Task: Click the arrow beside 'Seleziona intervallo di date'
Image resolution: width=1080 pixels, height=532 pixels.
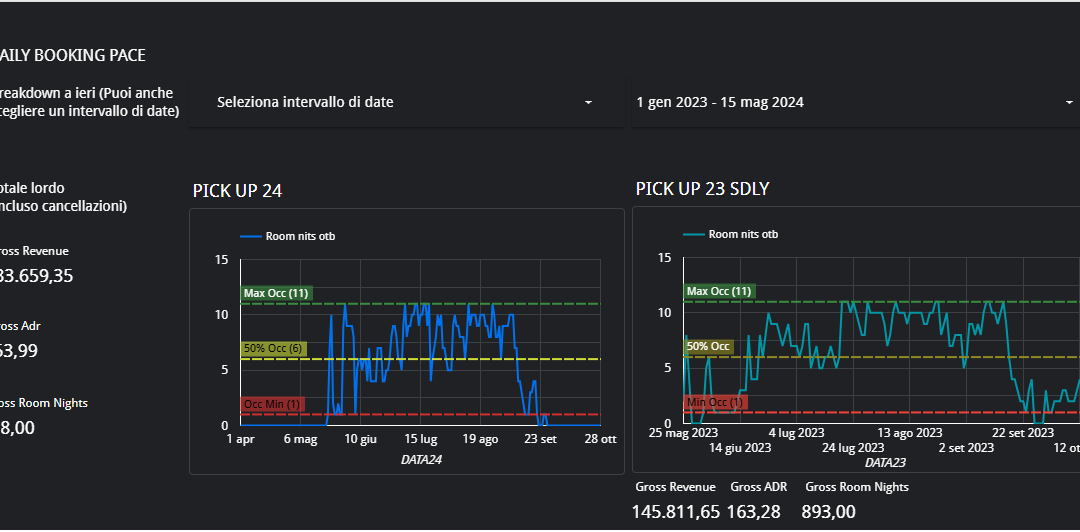Action: coord(588,103)
